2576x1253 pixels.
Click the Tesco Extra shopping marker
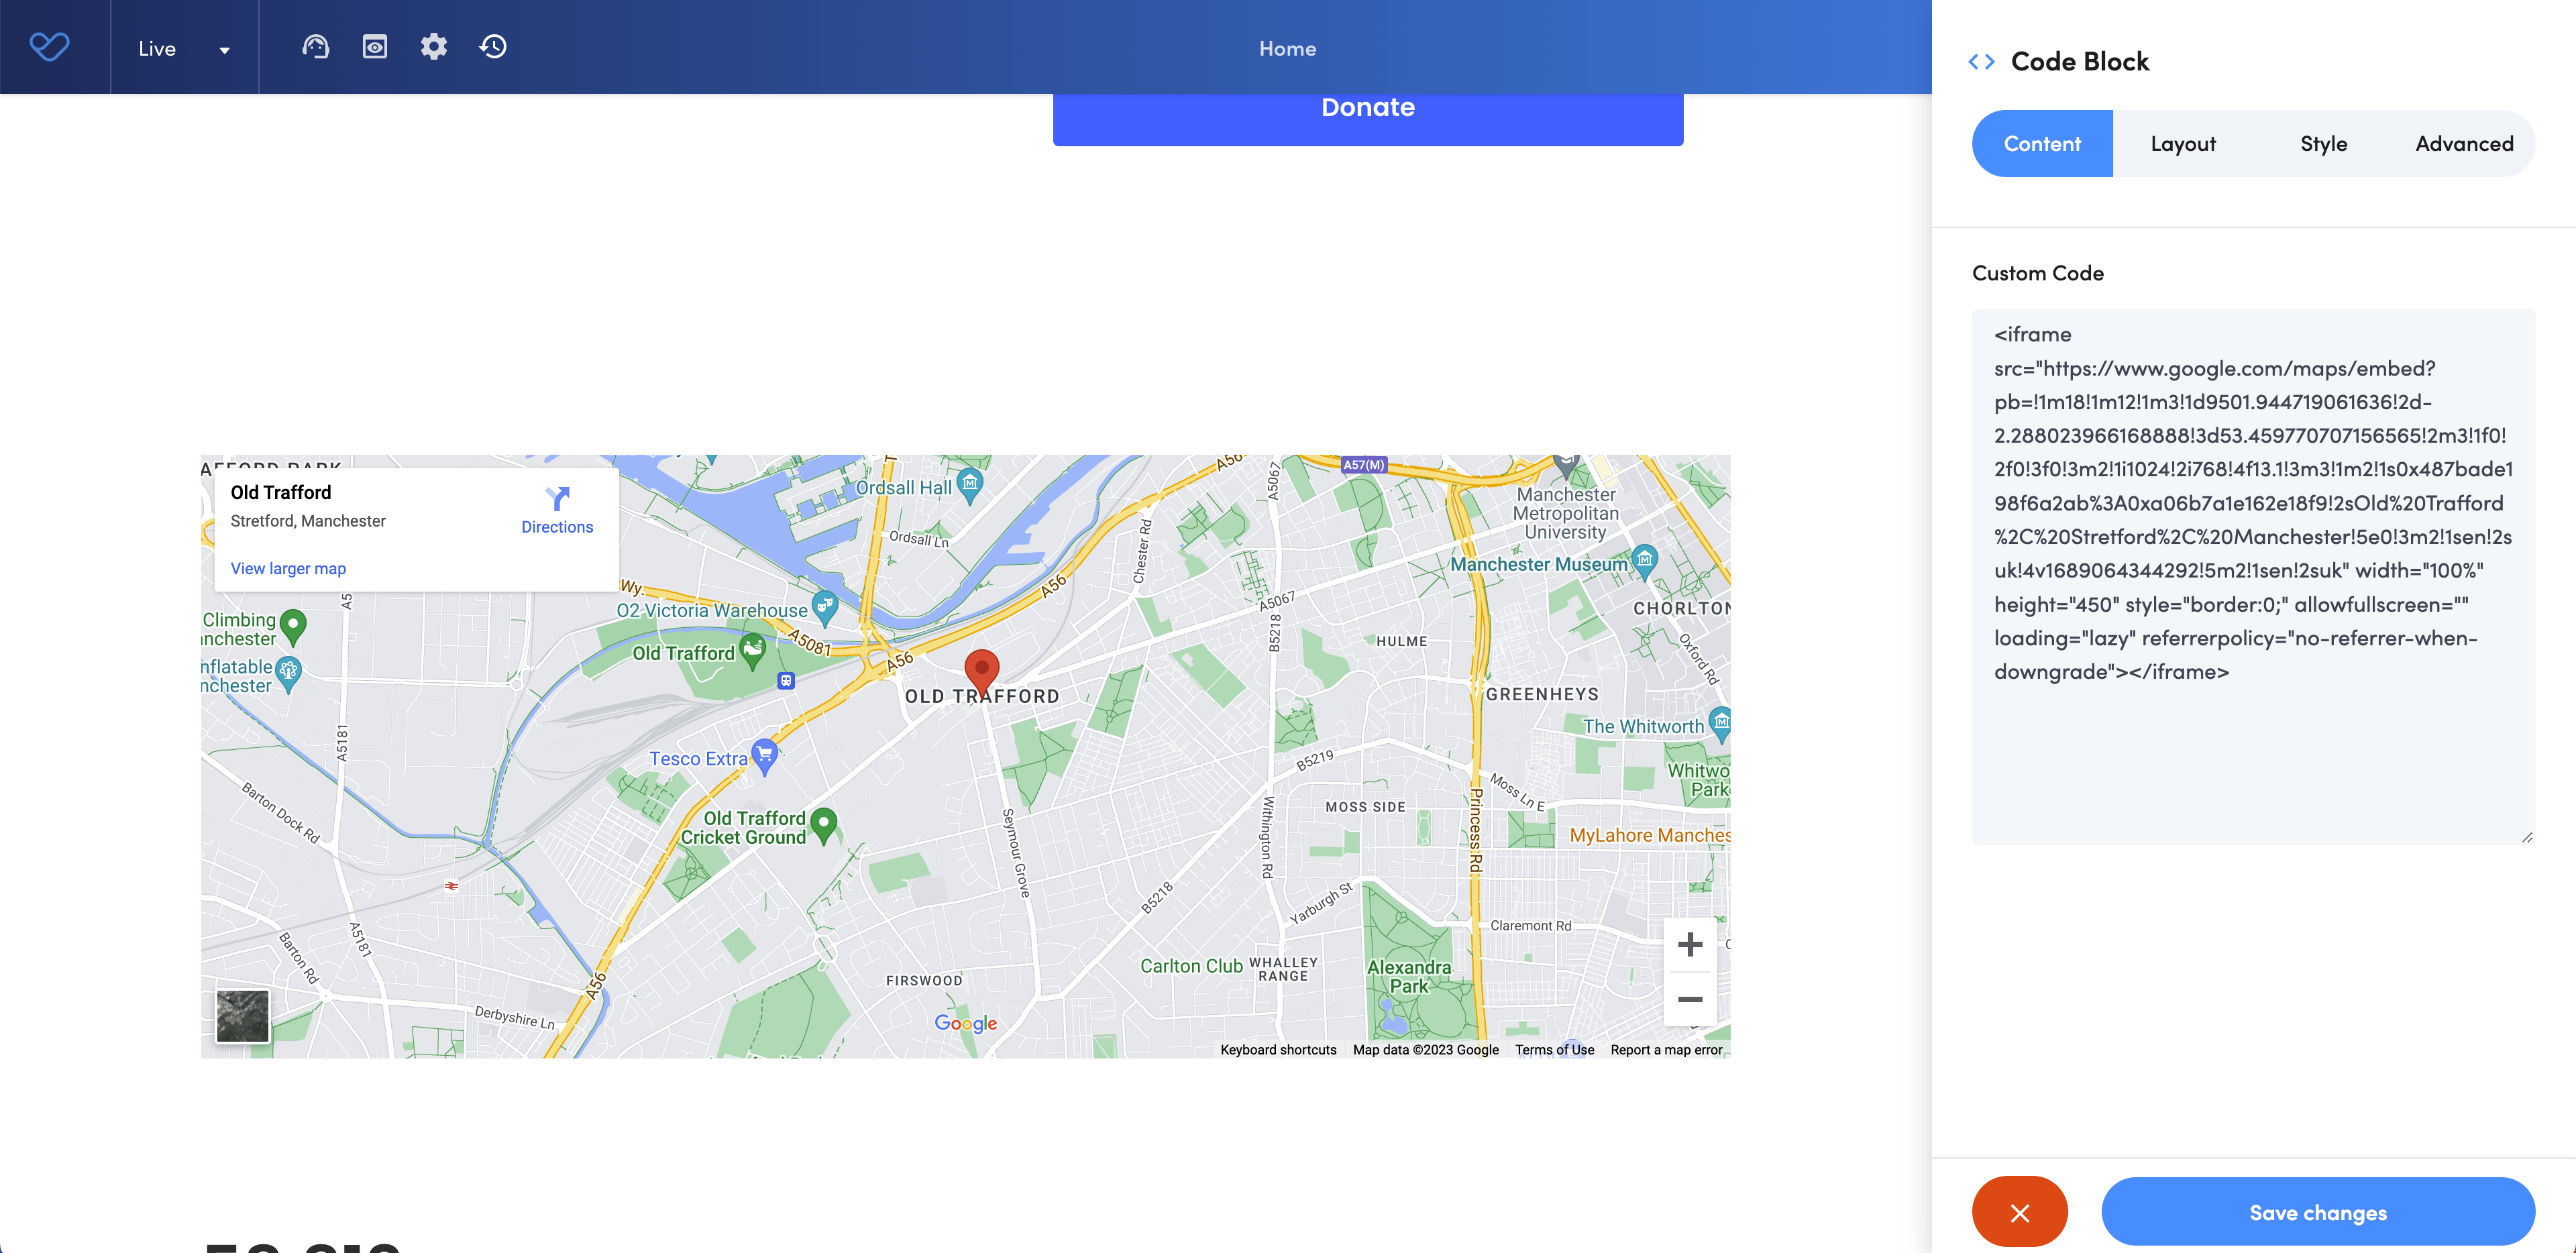(764, 756)
